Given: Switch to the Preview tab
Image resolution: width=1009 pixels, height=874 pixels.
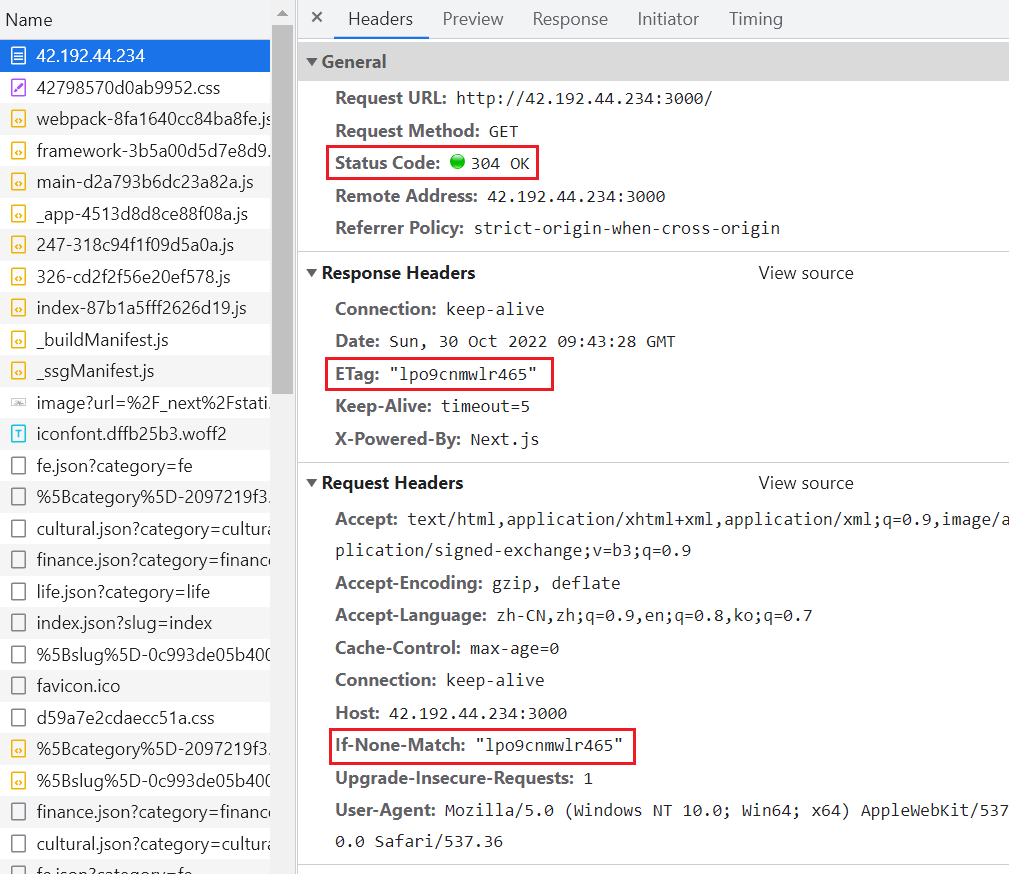Looking at the screenshot, I should point(473,19).
